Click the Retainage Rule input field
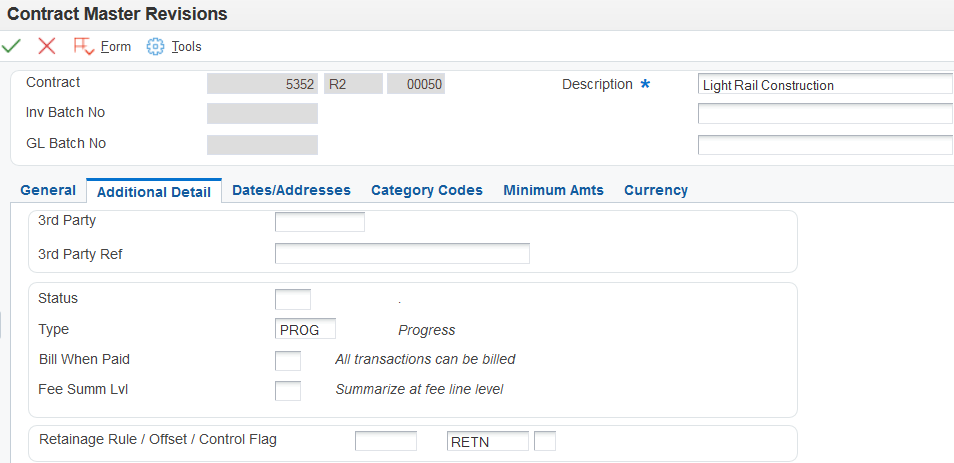The image size is (954, 463). (x=386, y=440)
